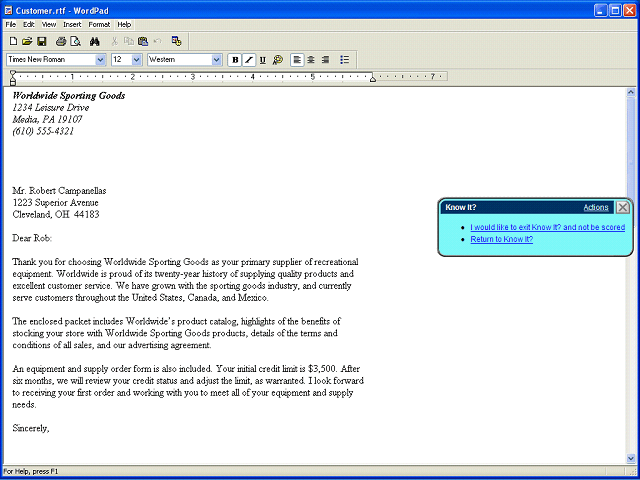The width and height of the screenshot is (640, 480).
Task: Expand the Western script dropdown
Action: pos(216,60)
